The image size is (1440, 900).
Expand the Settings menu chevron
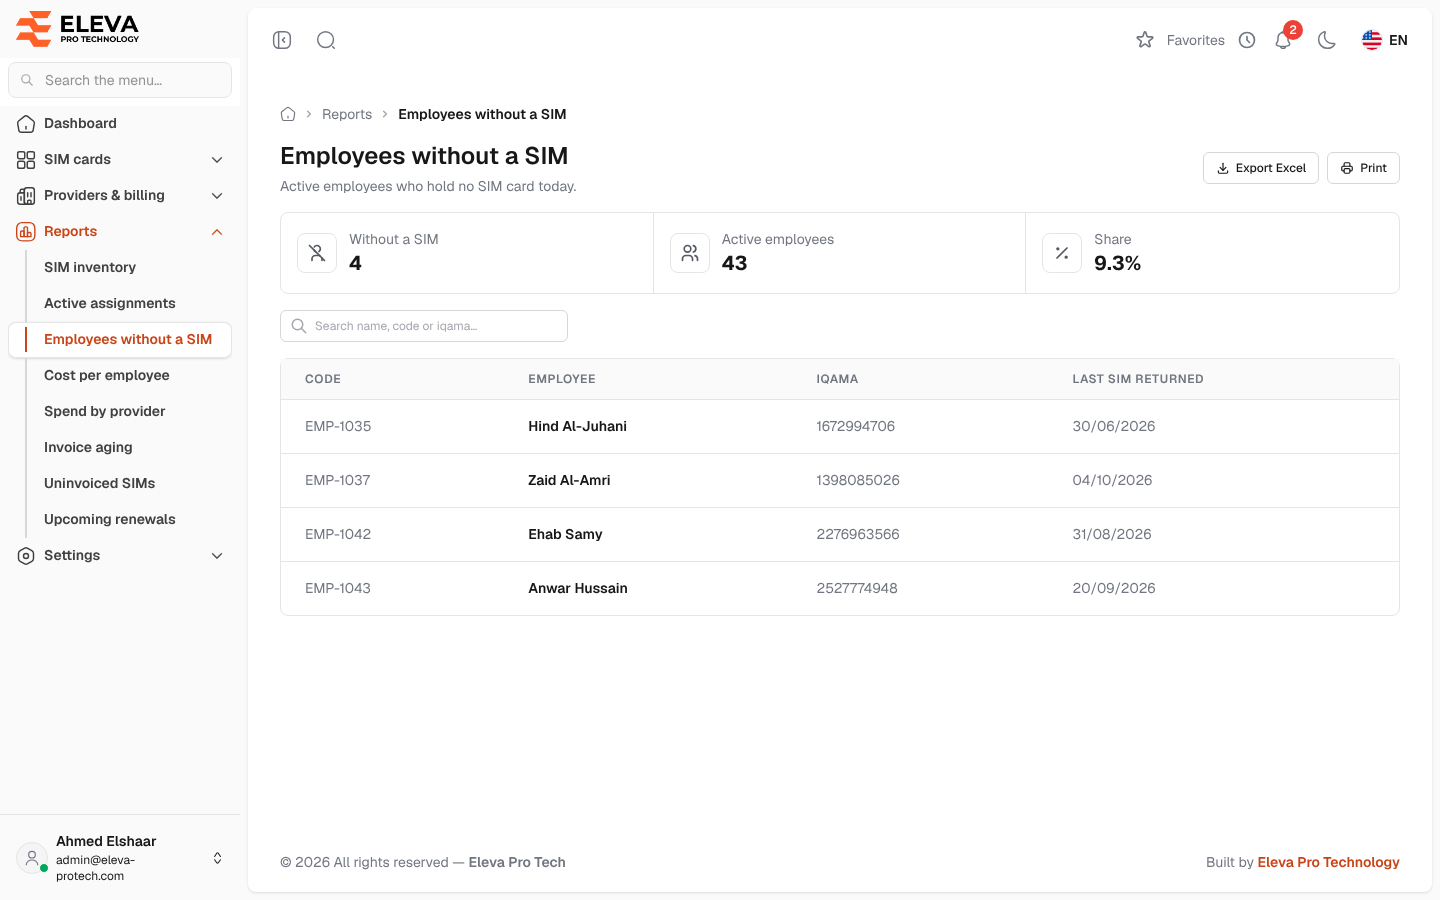[x=217, y=556]
